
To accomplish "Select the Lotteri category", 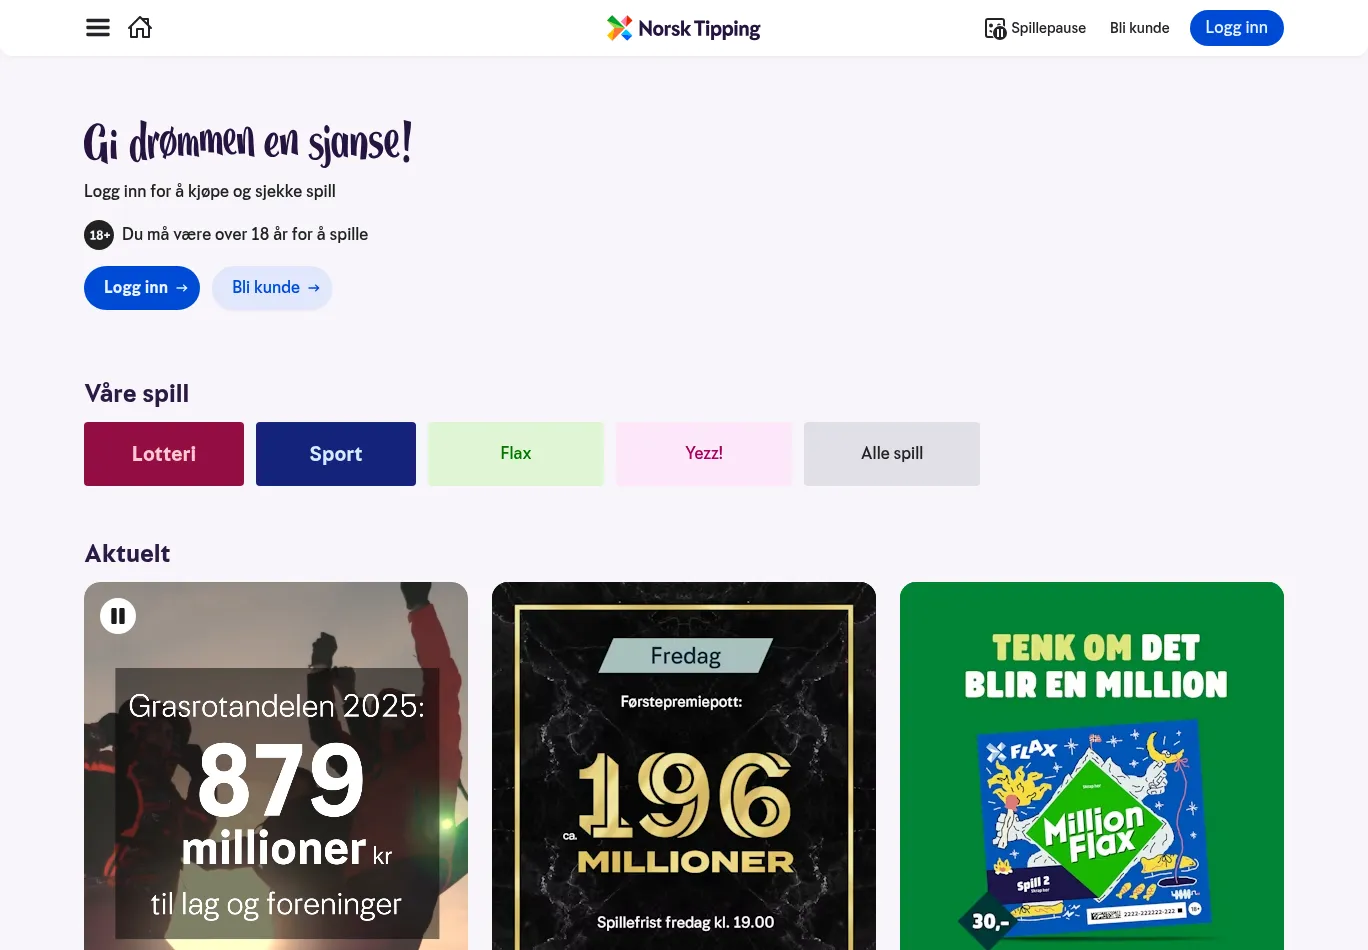I will pos(164,454).
